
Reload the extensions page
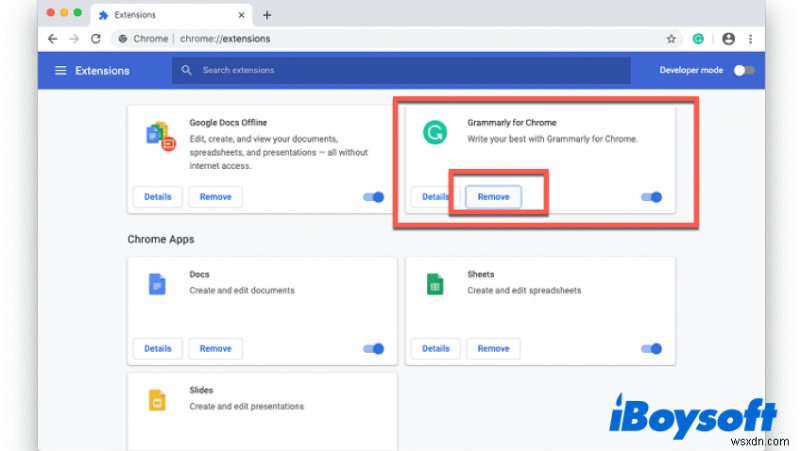(x=96, y=39)
